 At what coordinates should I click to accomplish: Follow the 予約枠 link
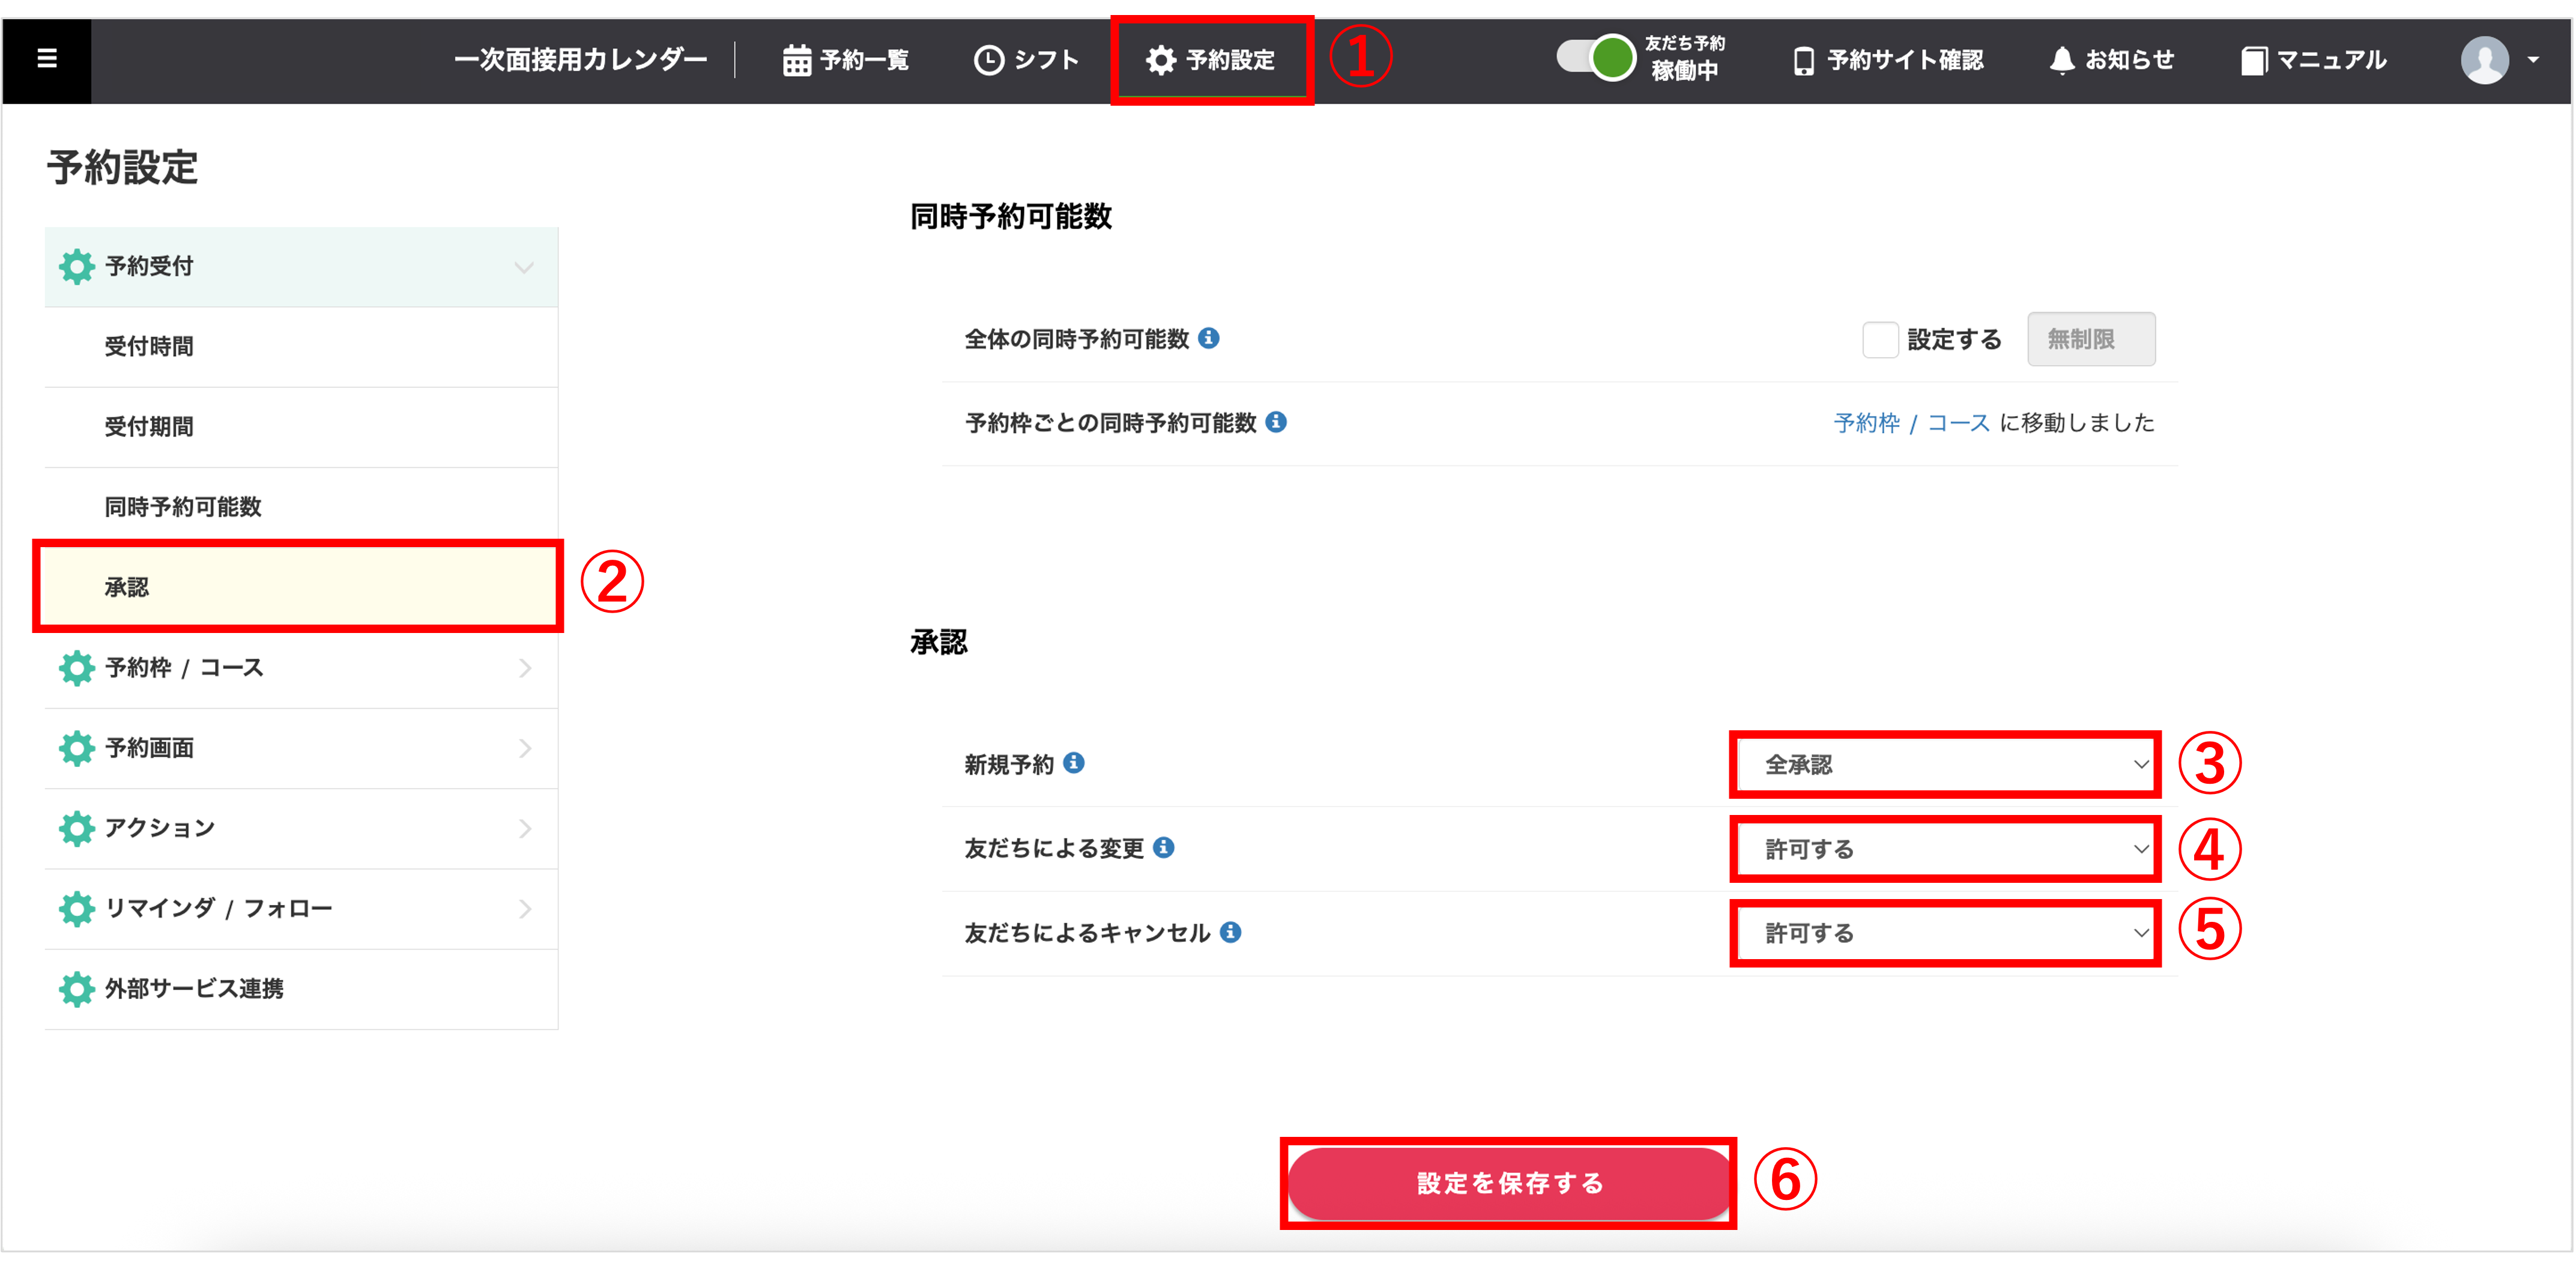[x=1866, y=423]
